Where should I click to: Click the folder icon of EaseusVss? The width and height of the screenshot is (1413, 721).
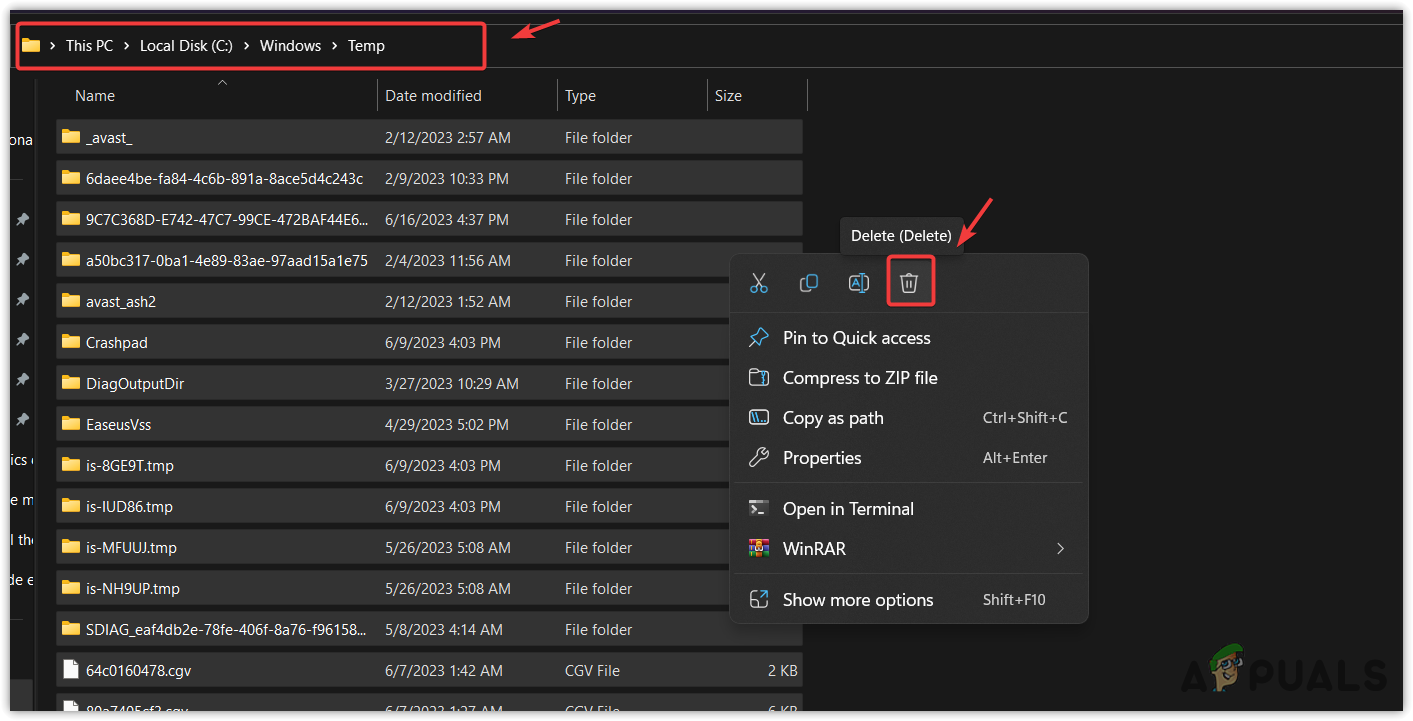[x=70, y=424]
